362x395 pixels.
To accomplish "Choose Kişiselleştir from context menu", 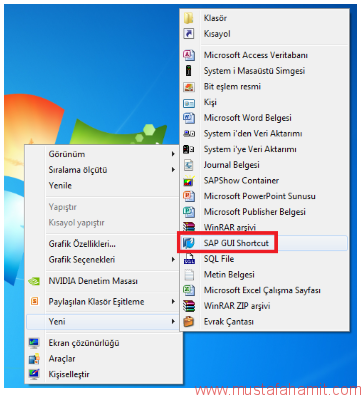I will point(104,374).
